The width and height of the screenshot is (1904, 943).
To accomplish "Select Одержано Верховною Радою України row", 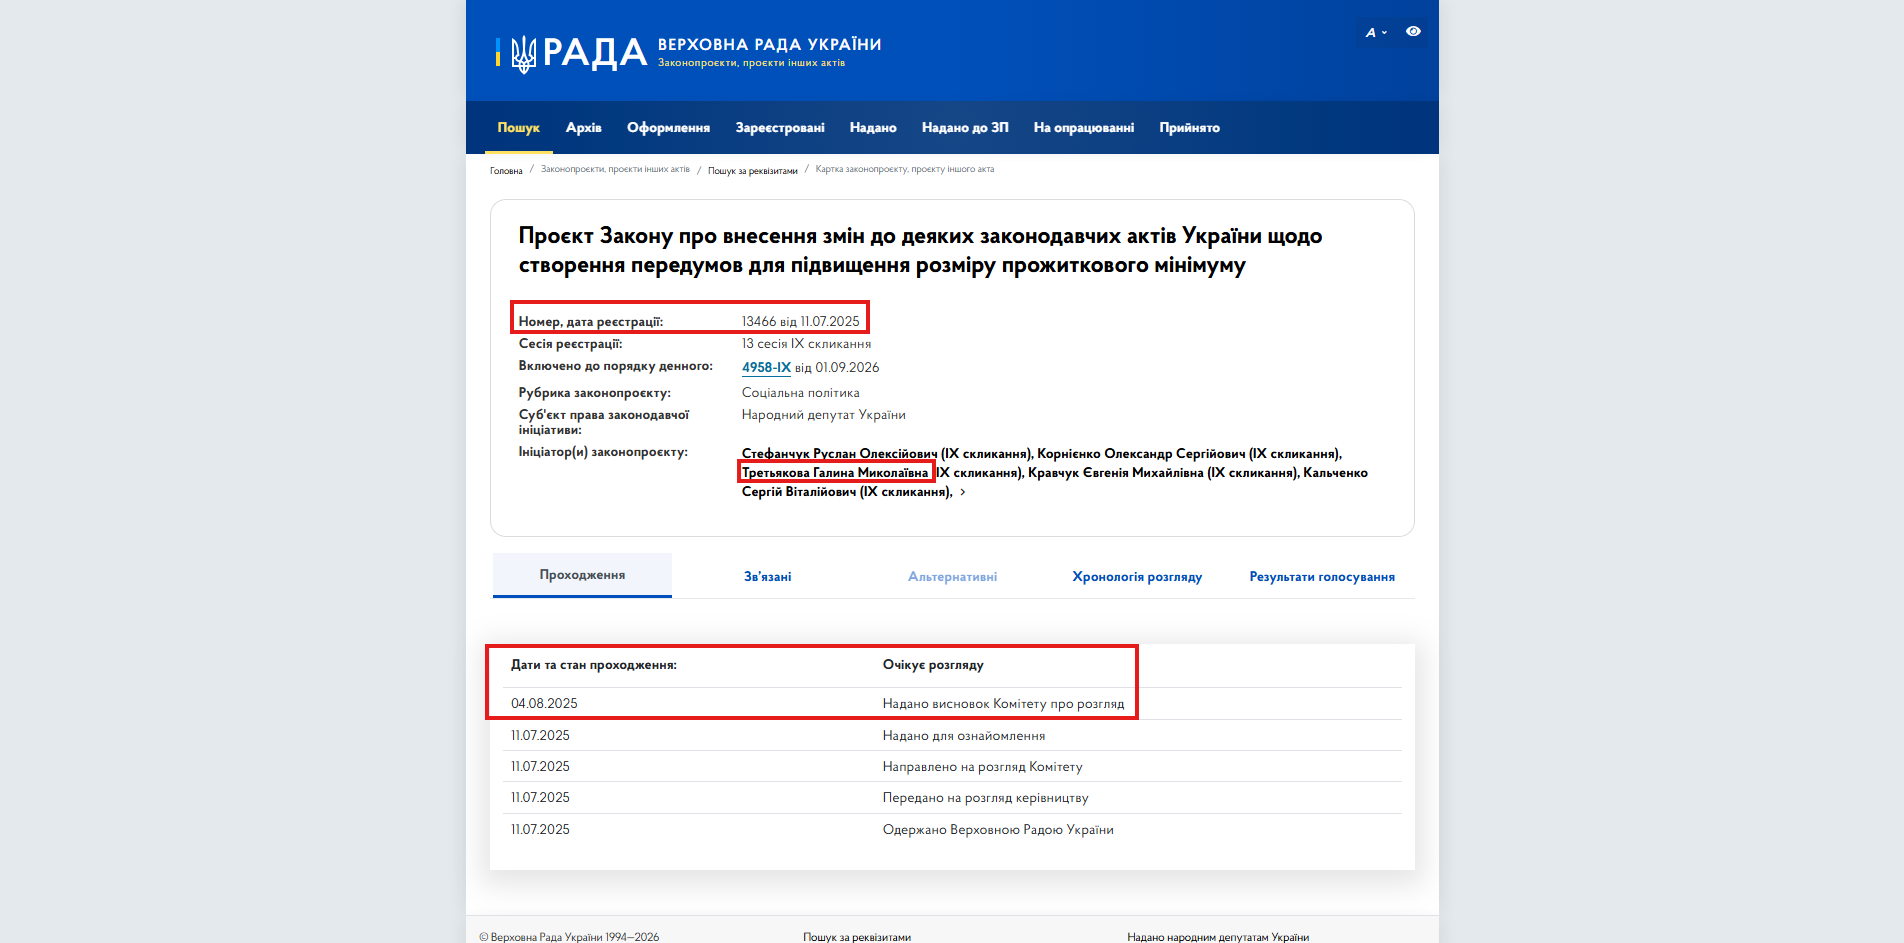I will coord(951,829).
